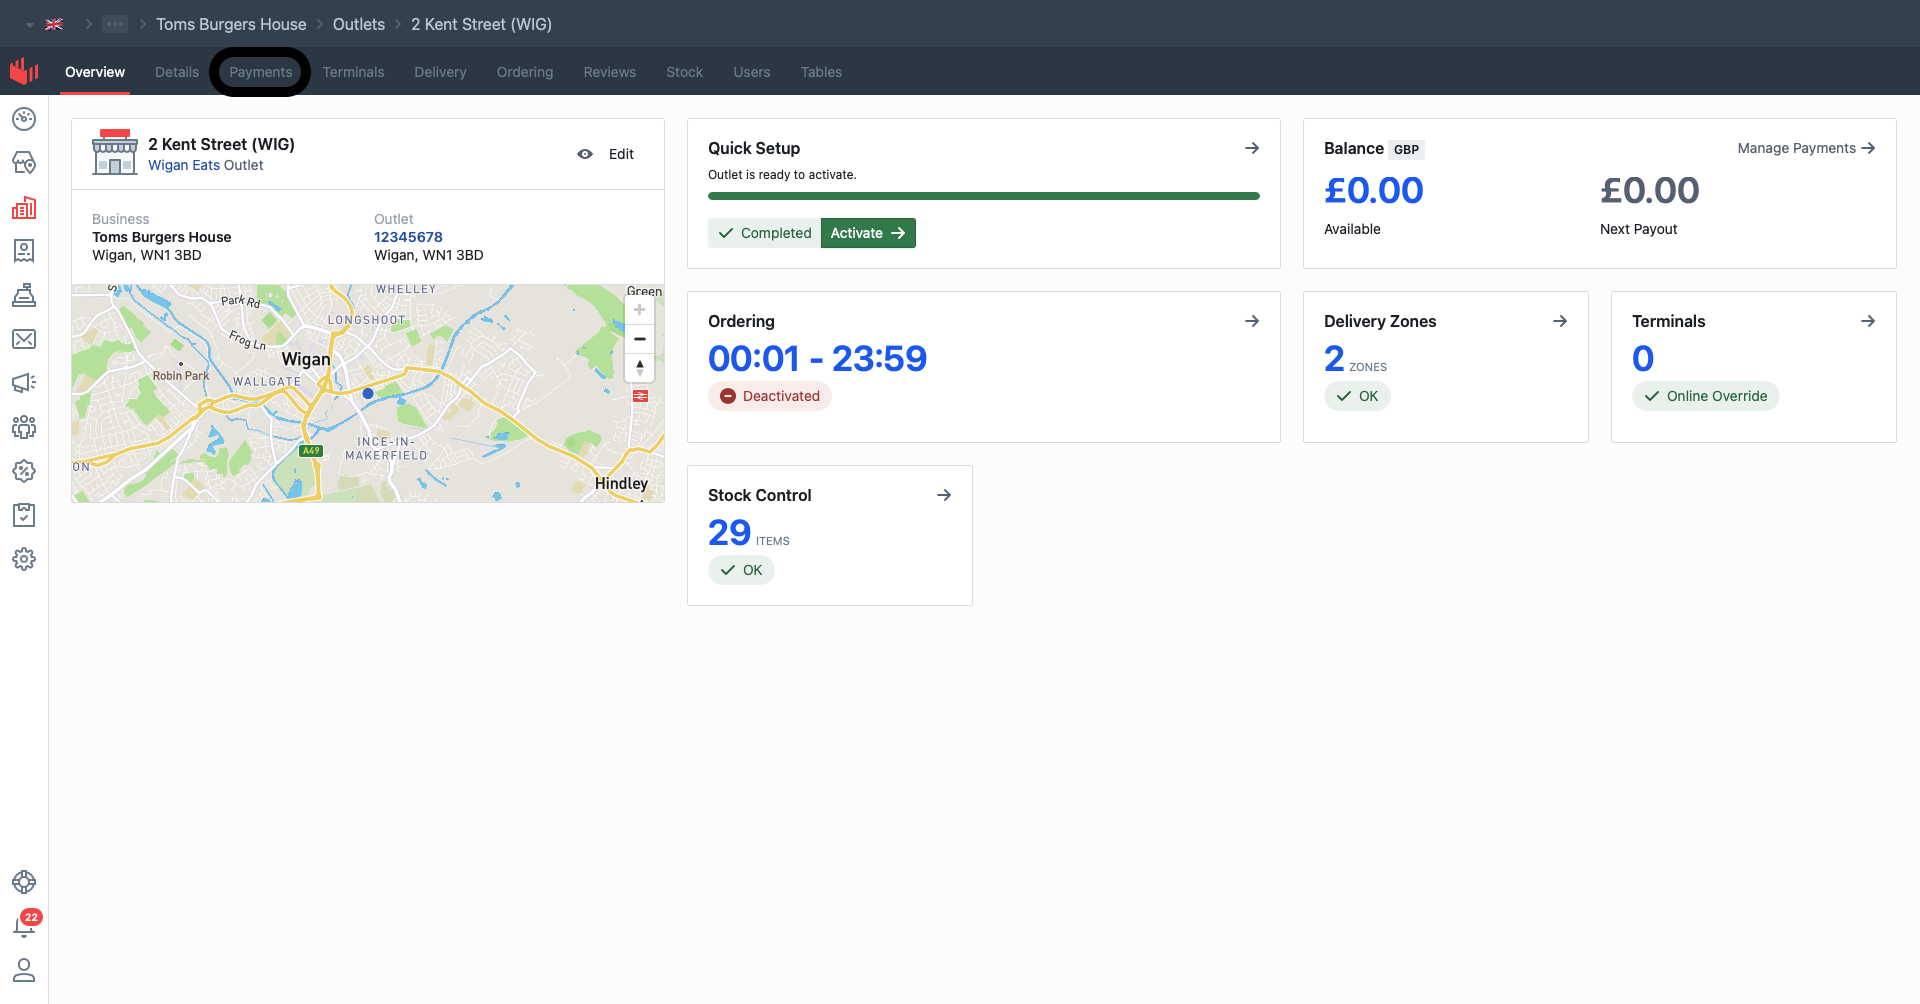The height and width of the screenshot is (1004, 1920).
Task: Open the Users tab
Action: pos(752,72)
